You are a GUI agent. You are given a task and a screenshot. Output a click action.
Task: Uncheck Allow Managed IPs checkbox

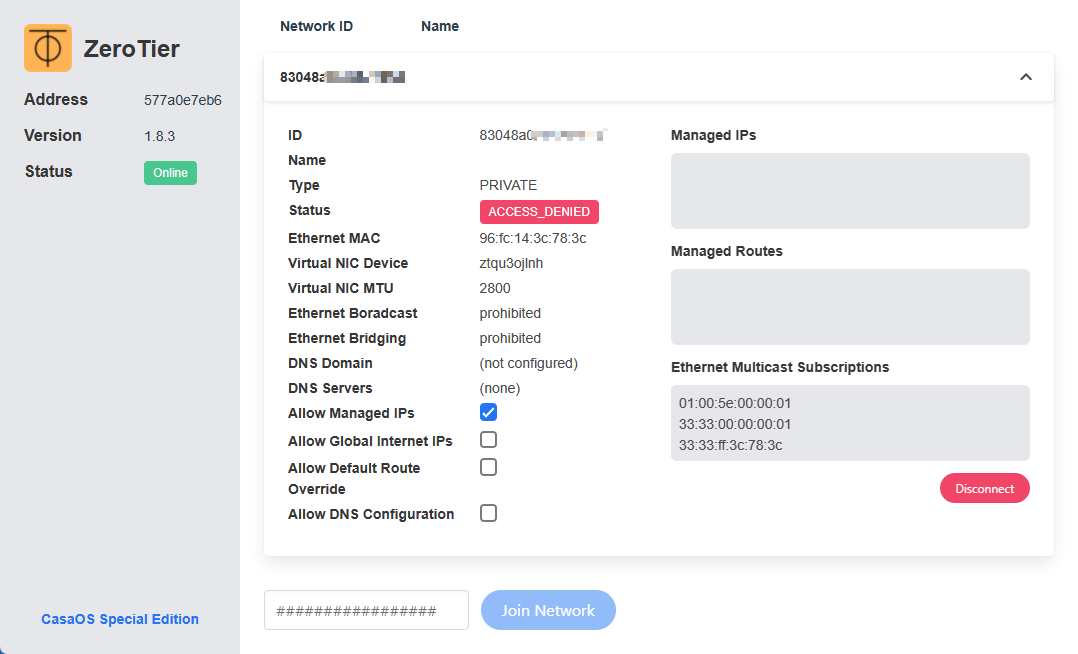click(488, 413)
